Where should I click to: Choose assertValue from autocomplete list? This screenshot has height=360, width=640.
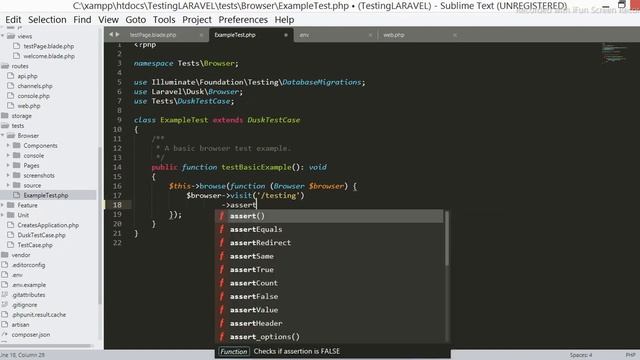329,310
